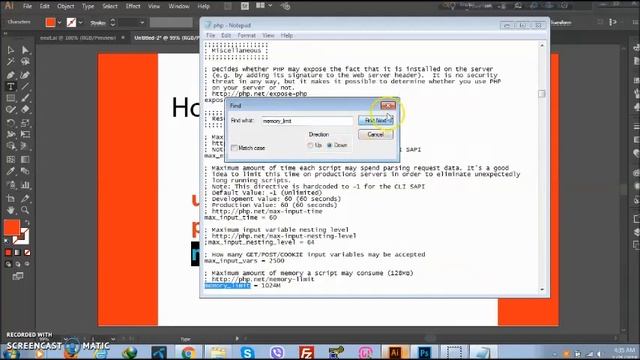Select the Mesh tool
The image size is (640, 360).
11,159
